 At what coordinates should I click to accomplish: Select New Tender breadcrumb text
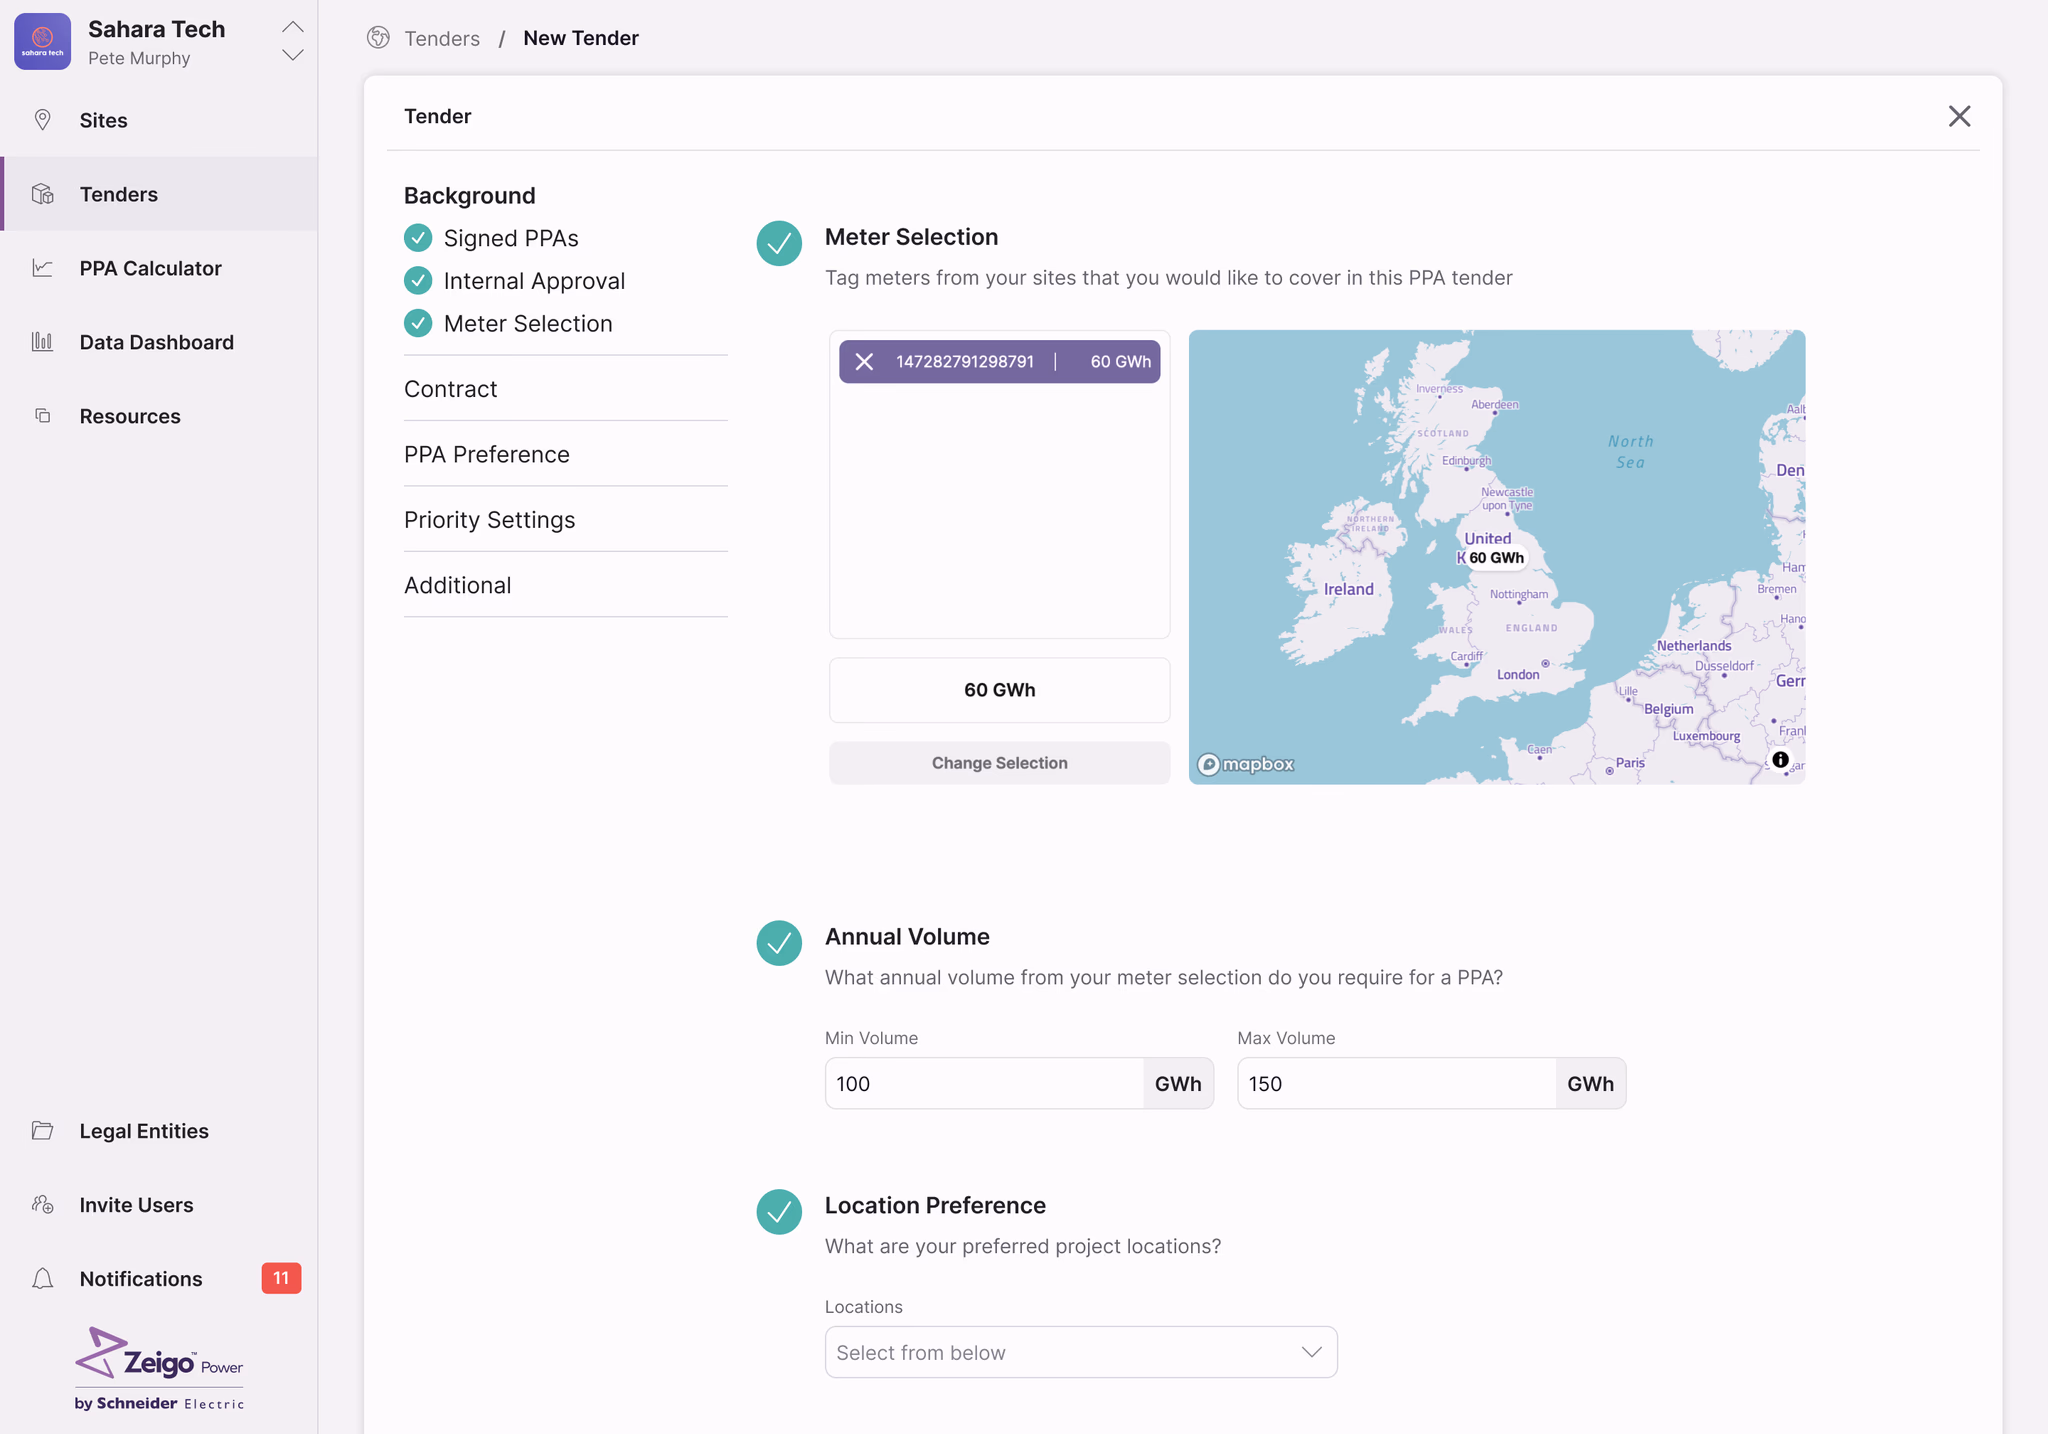pyautogui.click(x=581, y=38)
